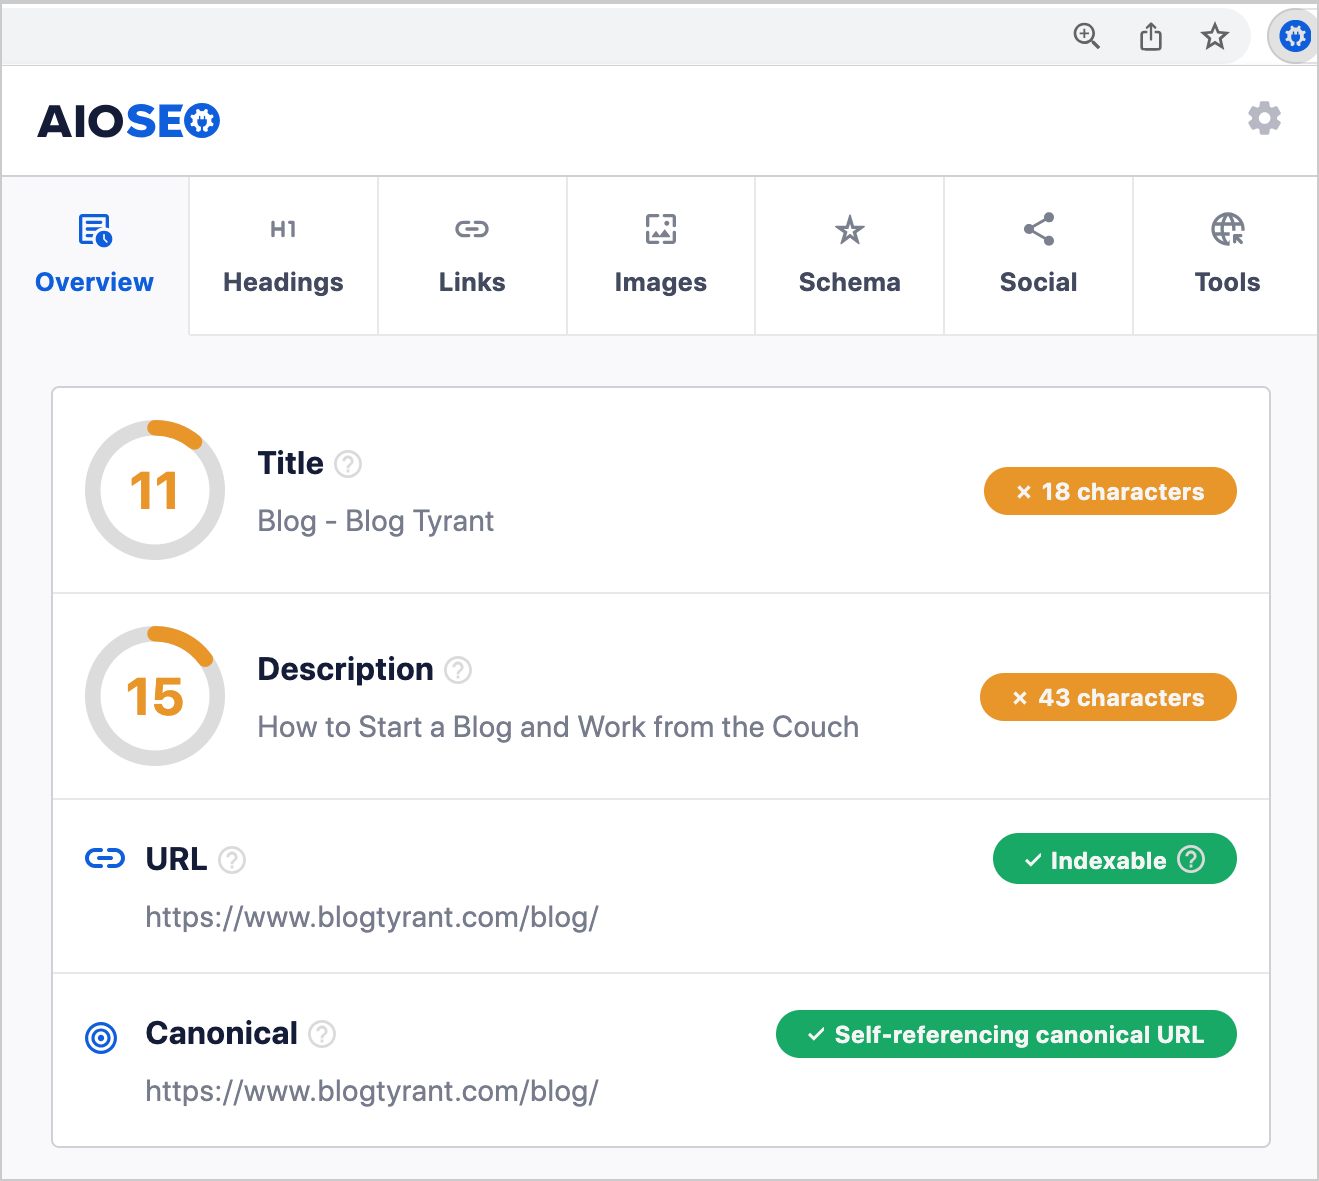1319x1181 pixels.
Task: Click the browser share icon
Action: (x=1151, y=37)
